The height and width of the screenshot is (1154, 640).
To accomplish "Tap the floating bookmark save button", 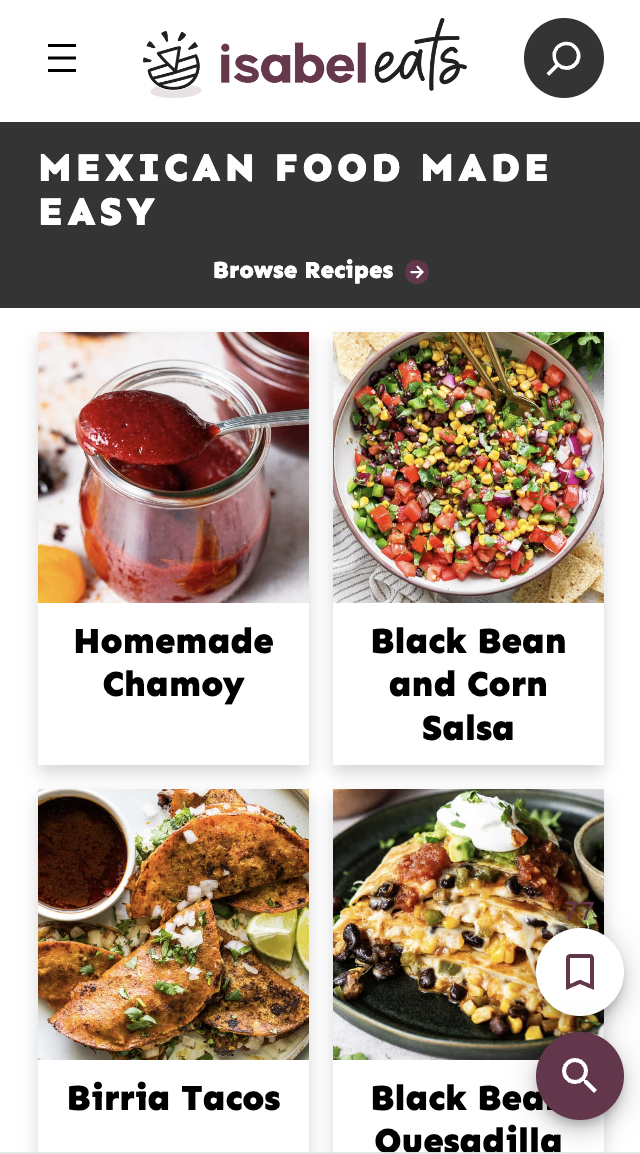I will pyautogui.click(x=580, y=972).
